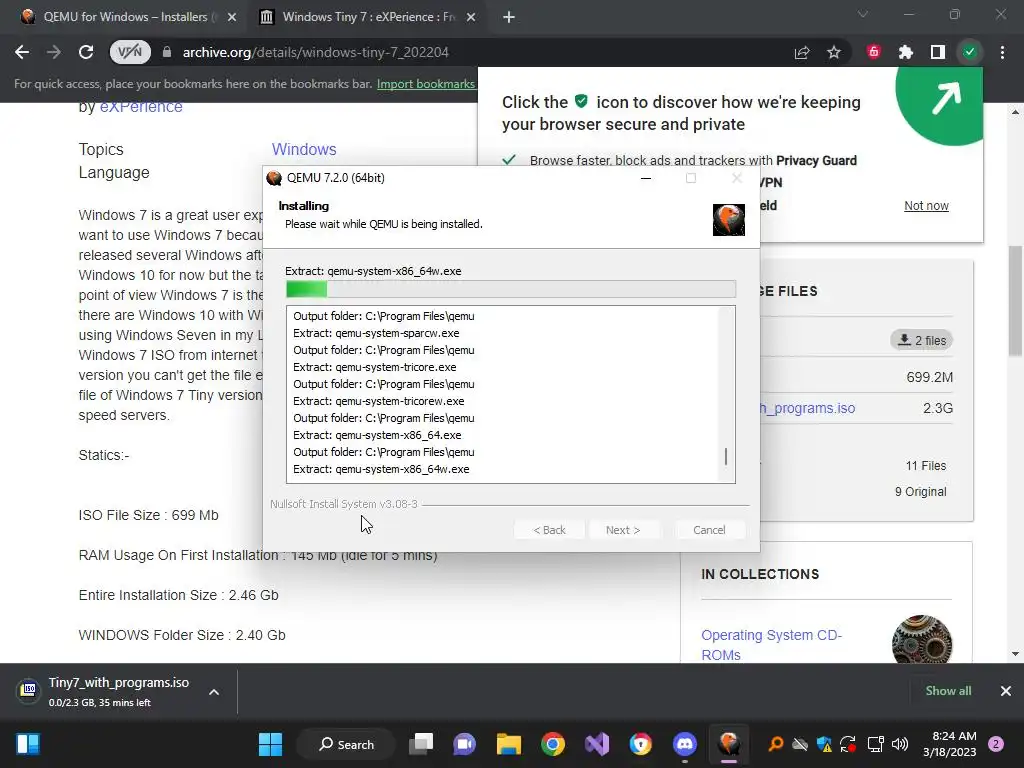Download the 2 files button

point(921,340)
